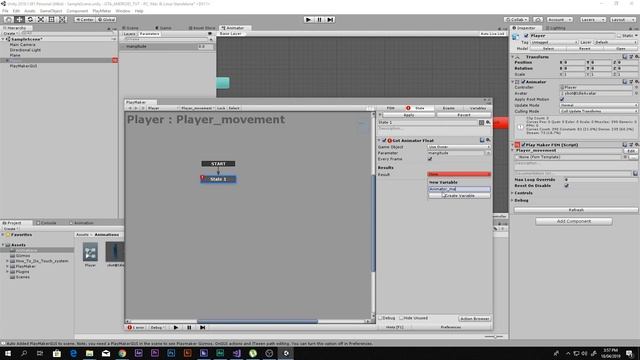The image size is (640, 360).
Task: Select the Move tool in Unity toolbar
Action: (19, 20)
